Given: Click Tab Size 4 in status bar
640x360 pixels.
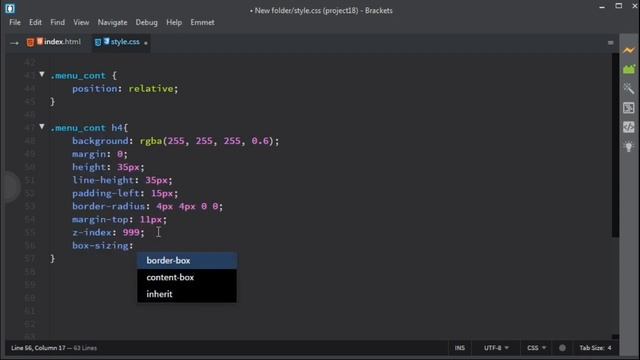Looking at the screenshot, I should 596,348.
